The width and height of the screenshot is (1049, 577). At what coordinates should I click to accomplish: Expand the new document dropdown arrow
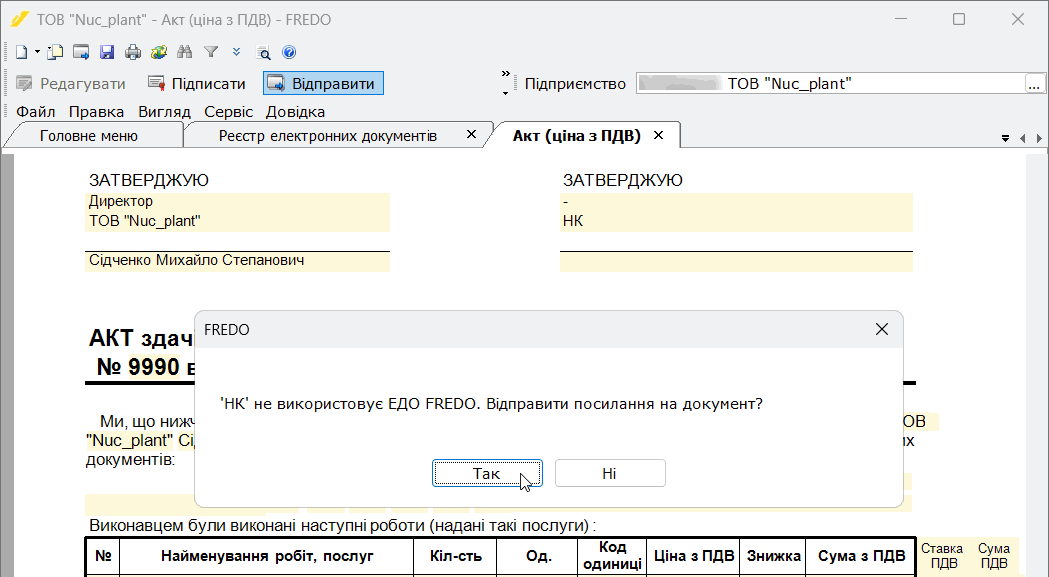(x=37, y=52)
